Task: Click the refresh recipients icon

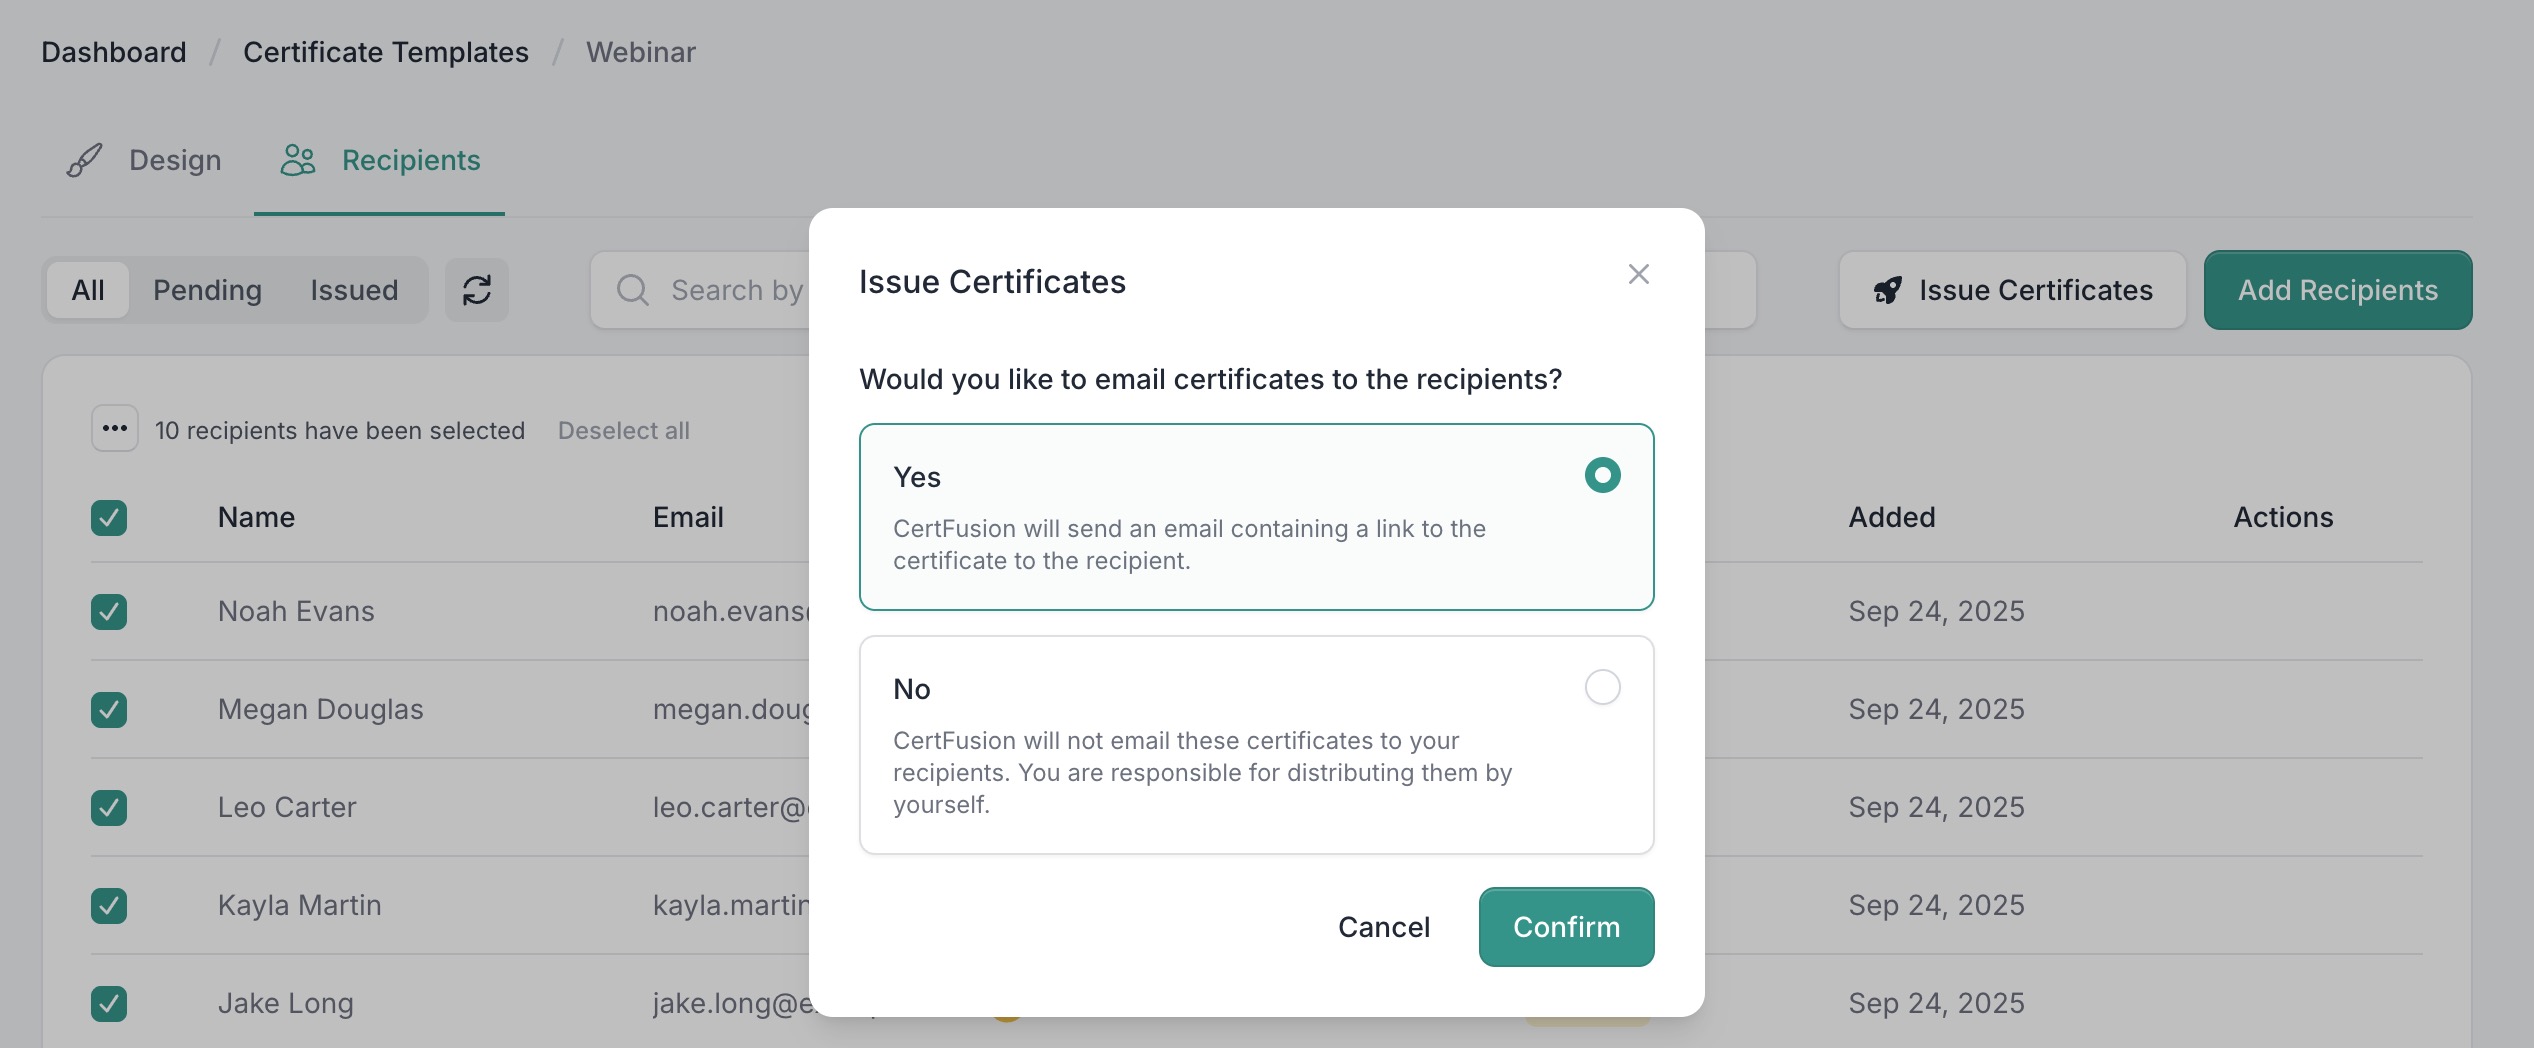Action: (x=477, y=290)
